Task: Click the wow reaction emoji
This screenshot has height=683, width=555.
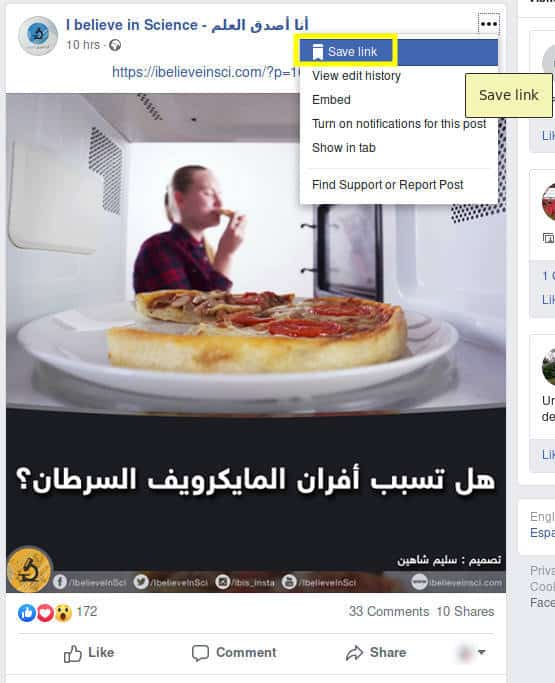Action: [x=63, y=612]
